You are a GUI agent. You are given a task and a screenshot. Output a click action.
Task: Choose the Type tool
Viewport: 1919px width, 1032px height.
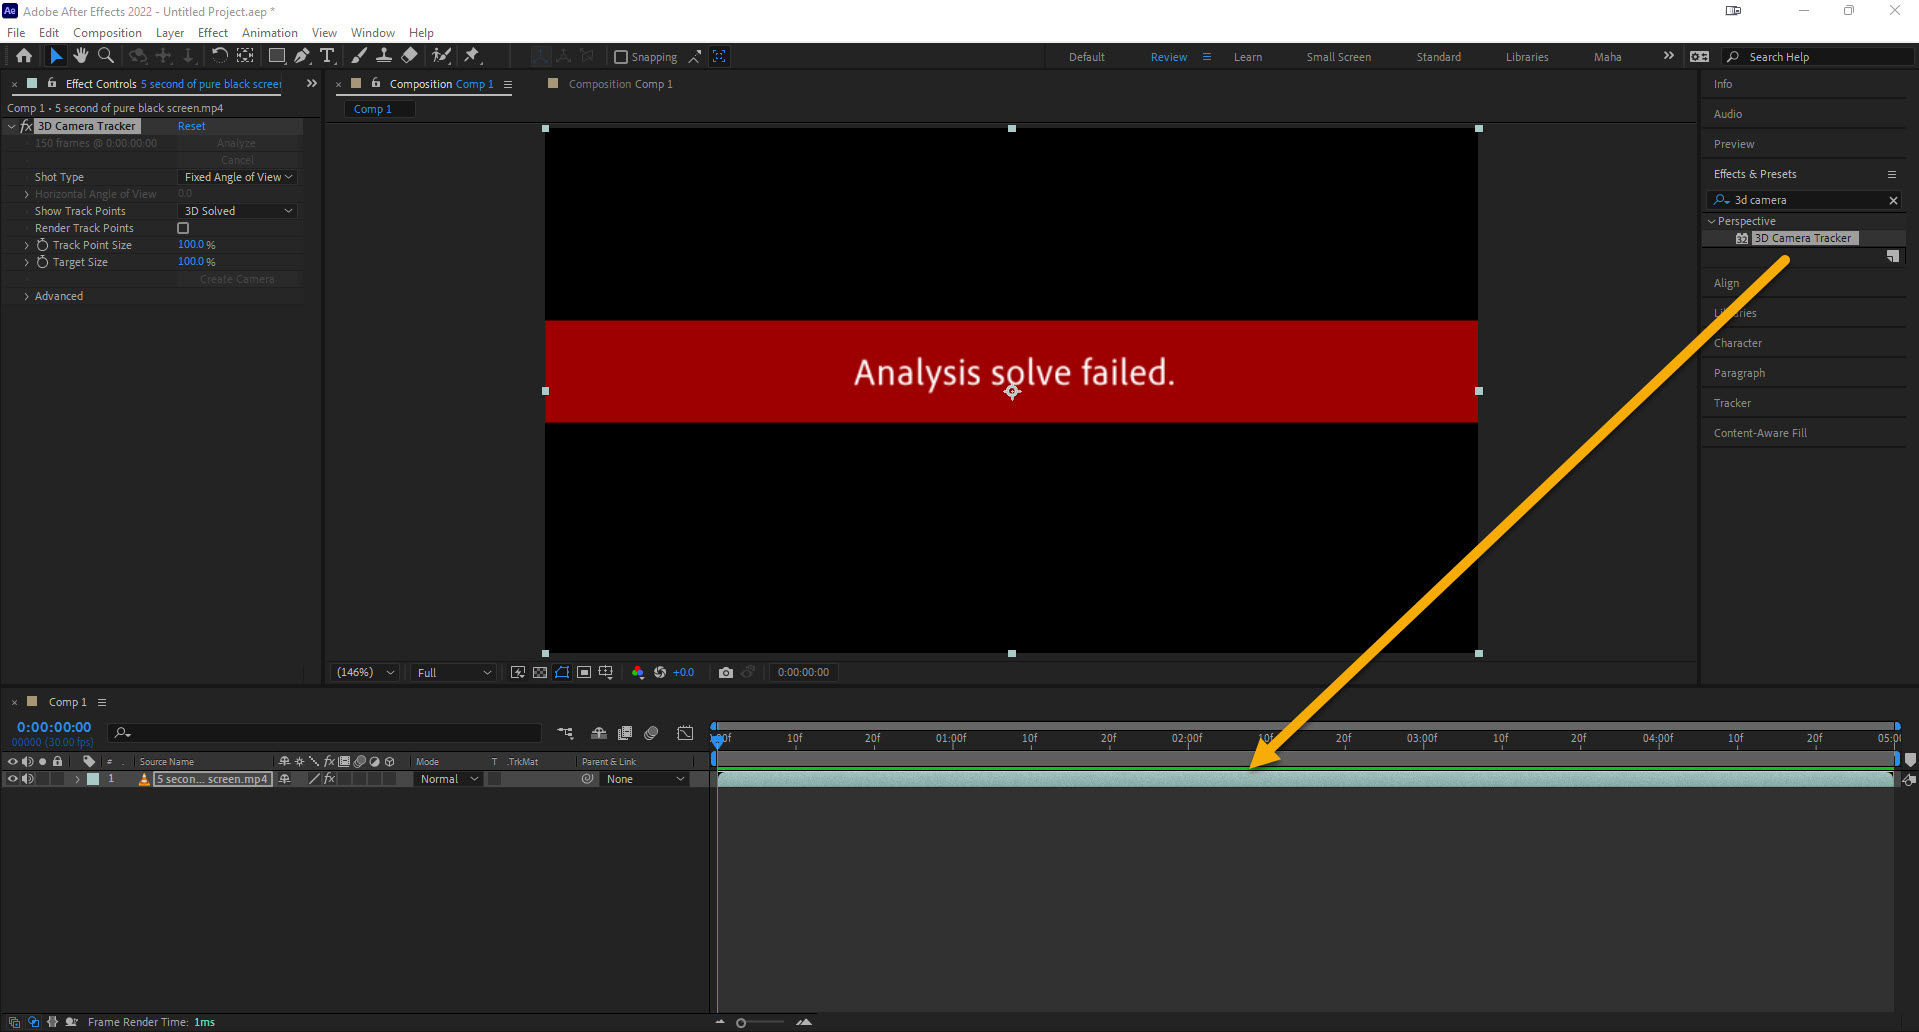327,56
